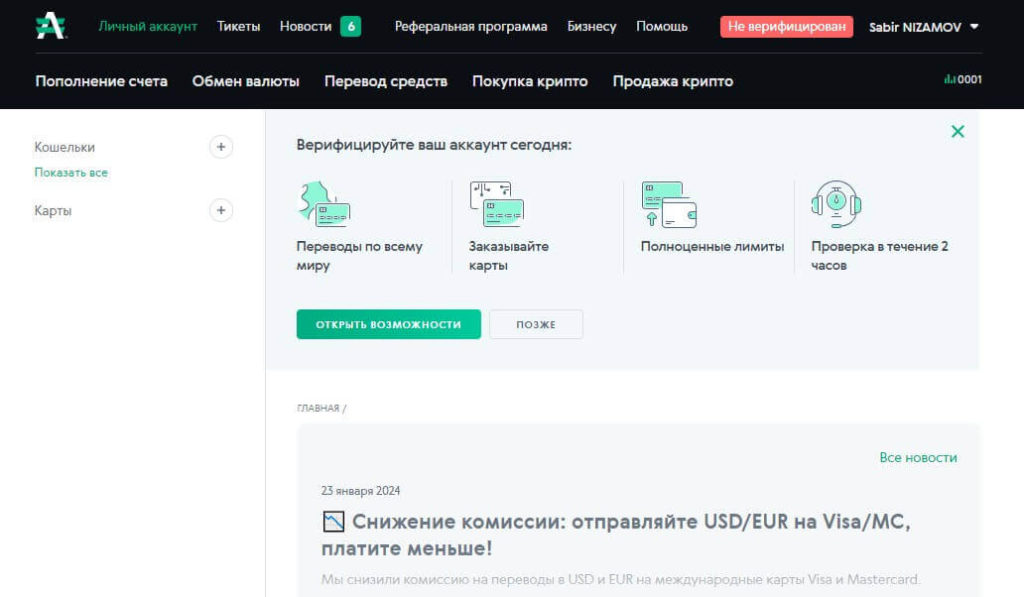
Task: Dismiss the verification banner via the X
Action: pyautogui.click(x=958, y=131)
